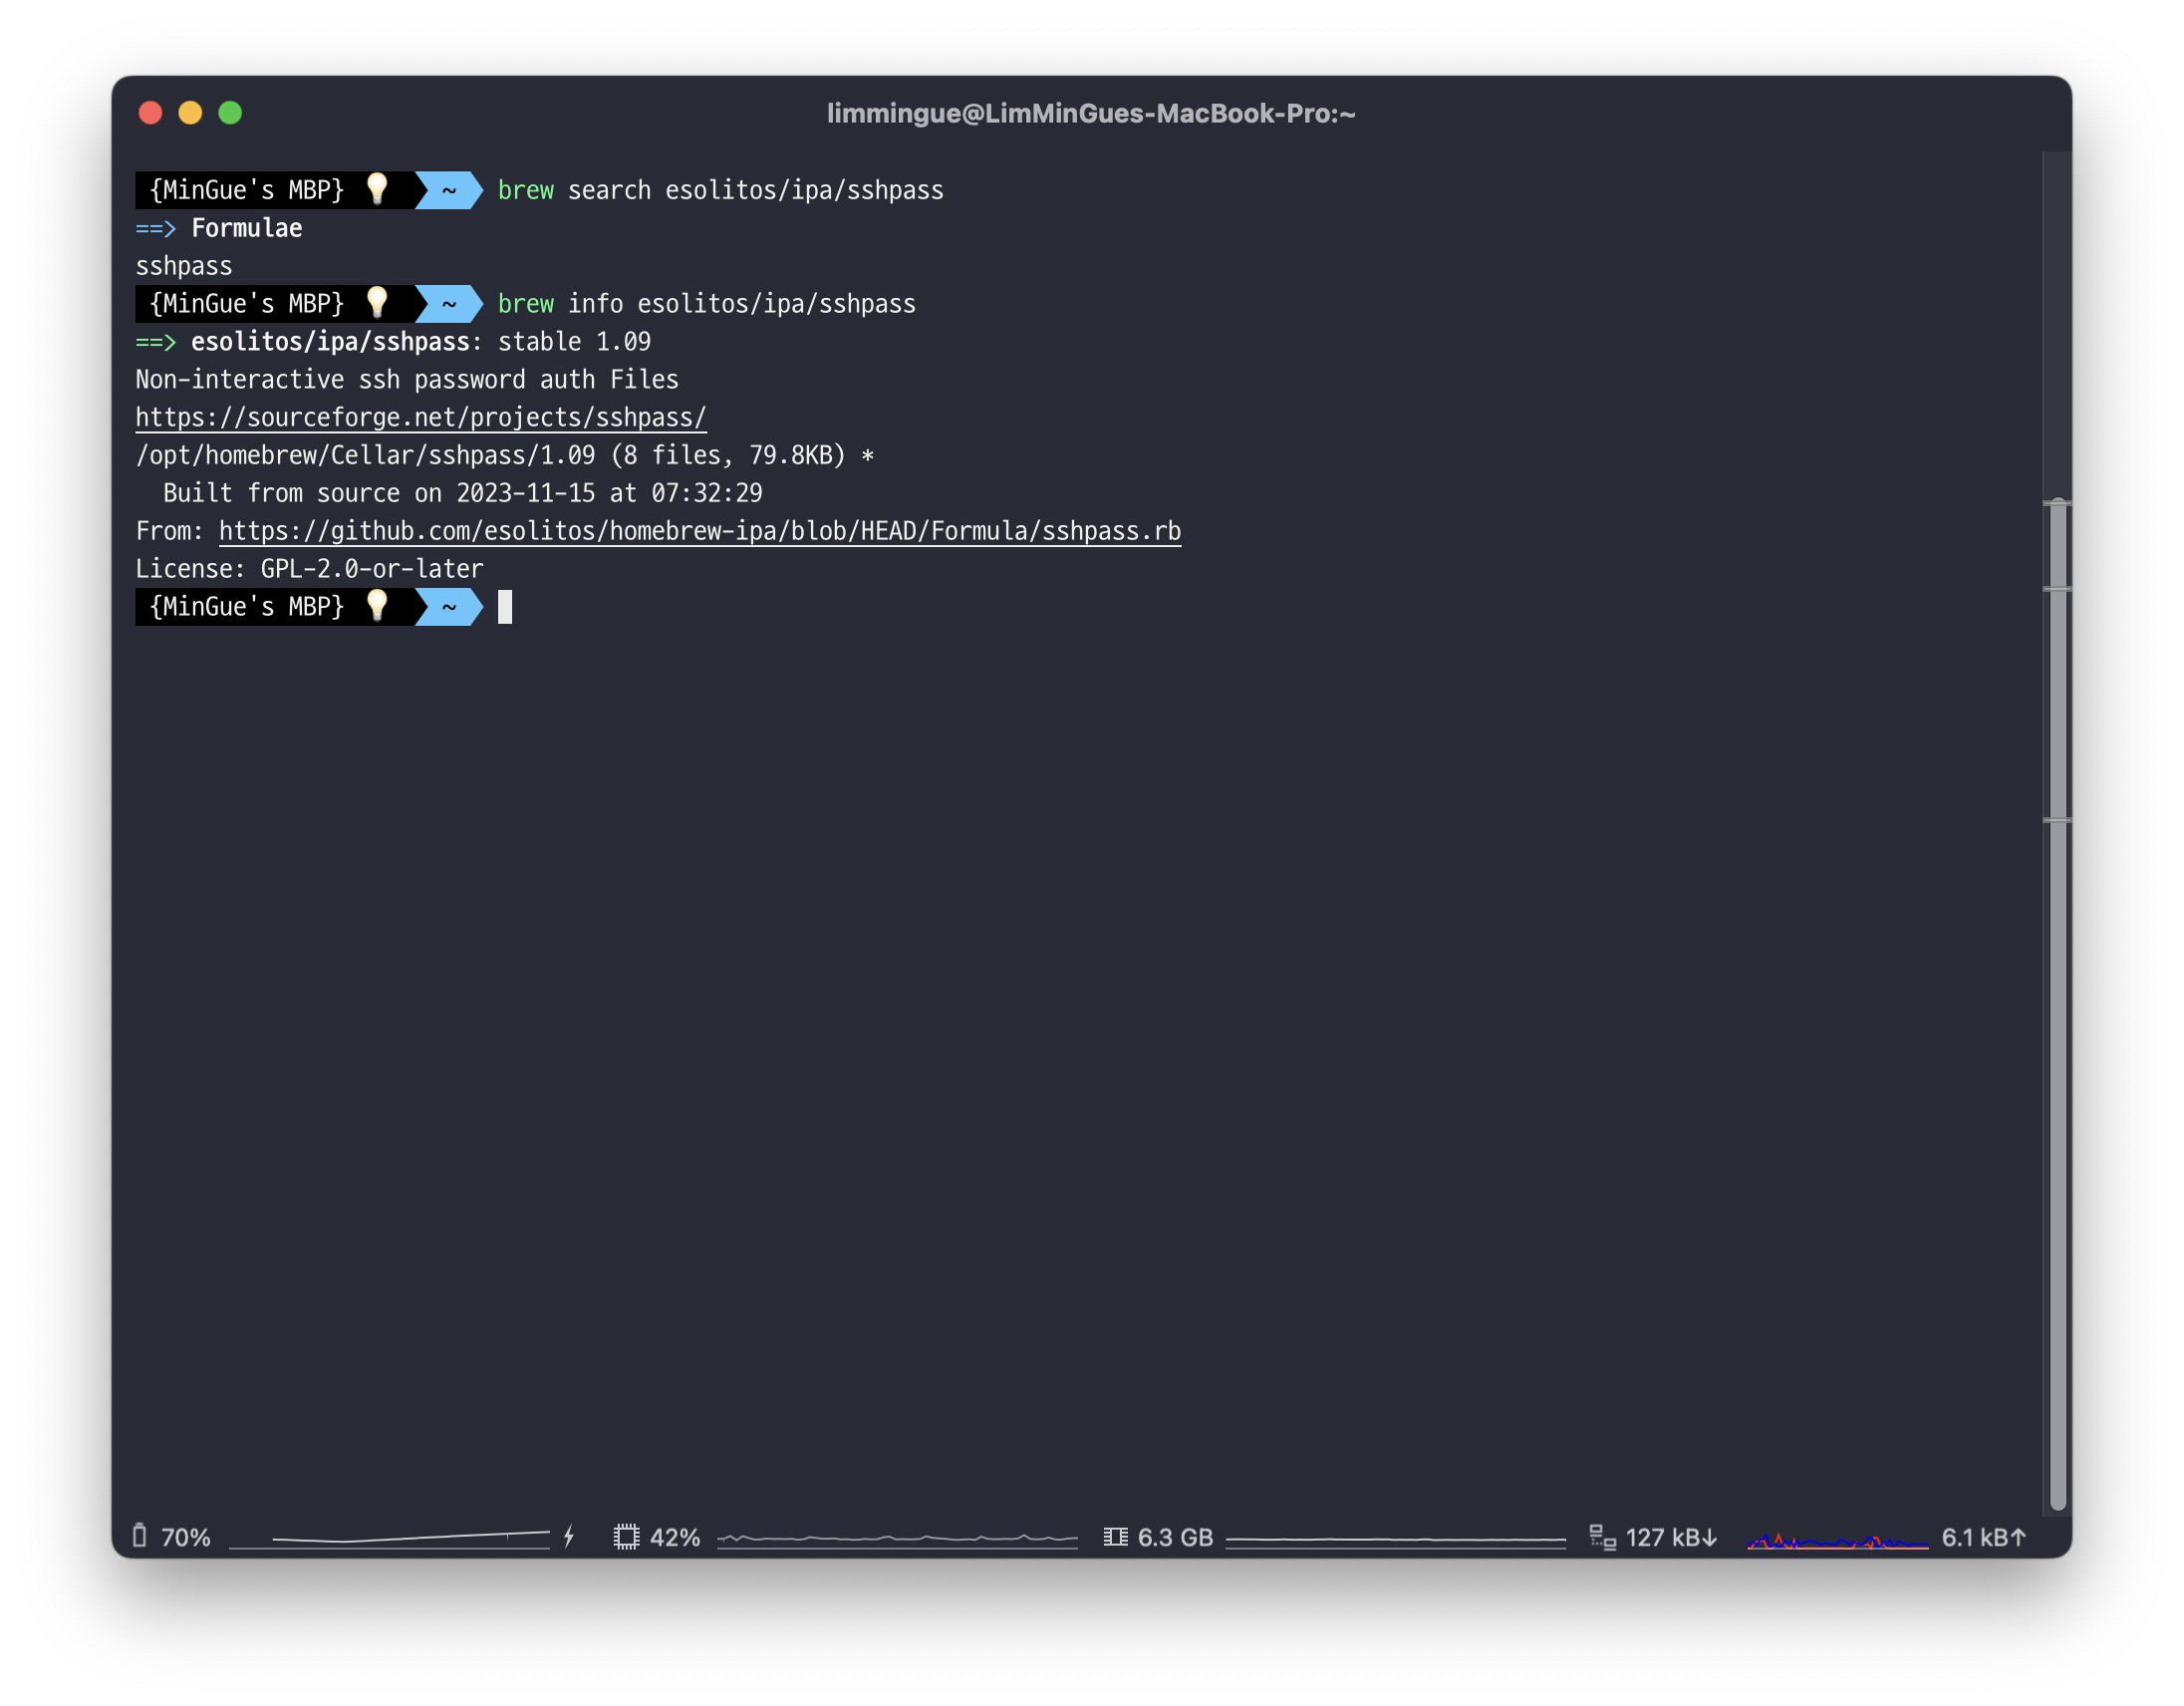Click the memory usage line graph
Viewport: 2184px width, 1706px height.
[1395, 1538]
